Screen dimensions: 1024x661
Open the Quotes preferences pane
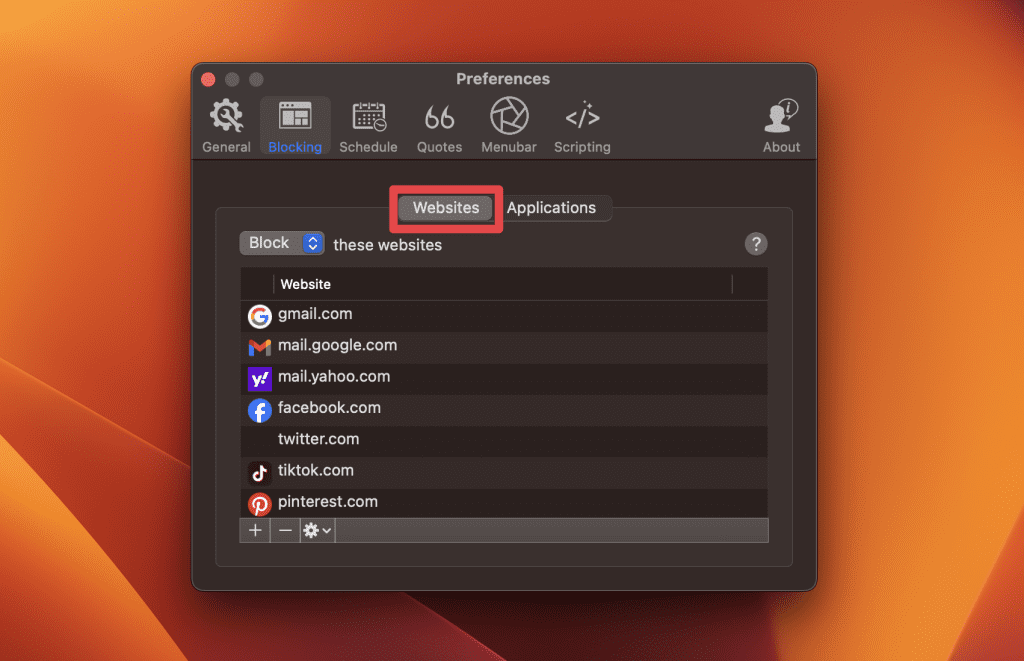(x=440, y=126)
